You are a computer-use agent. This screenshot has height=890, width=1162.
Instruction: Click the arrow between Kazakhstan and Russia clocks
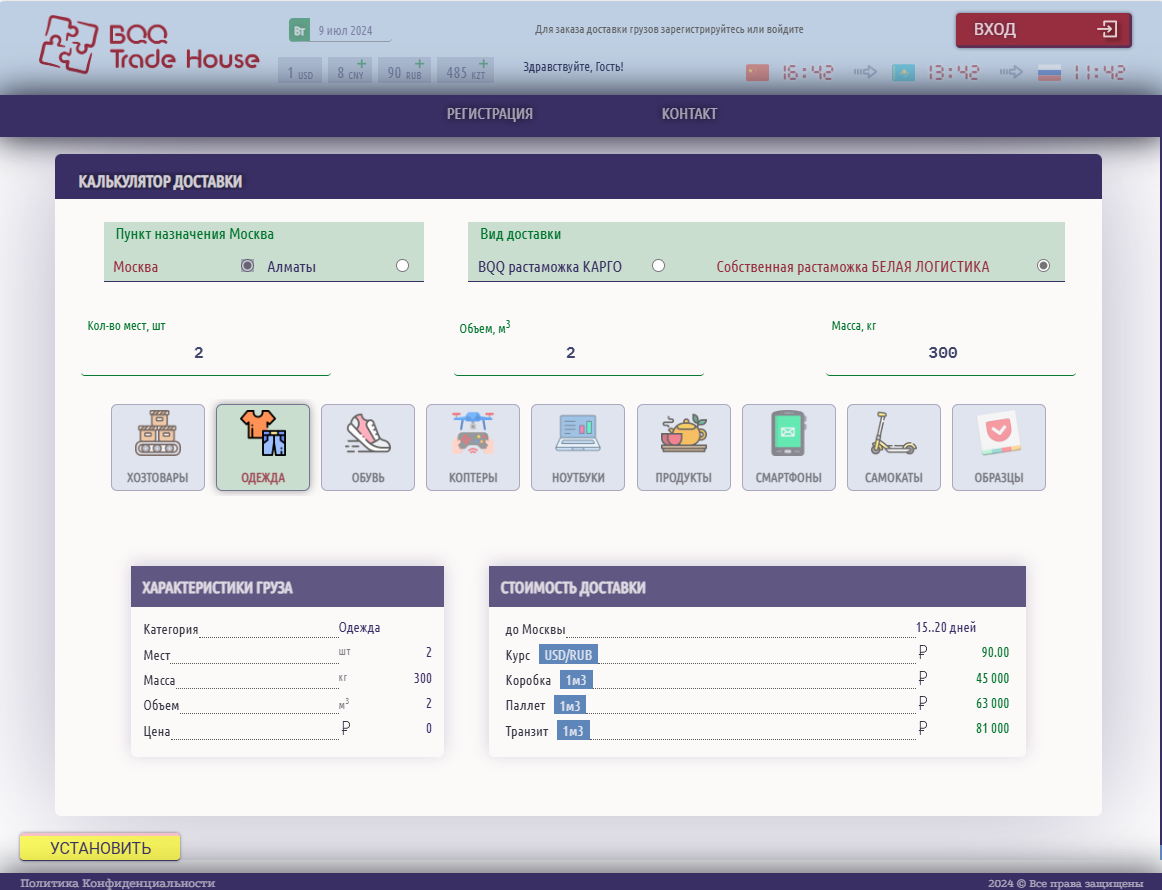click(1011, 72)
